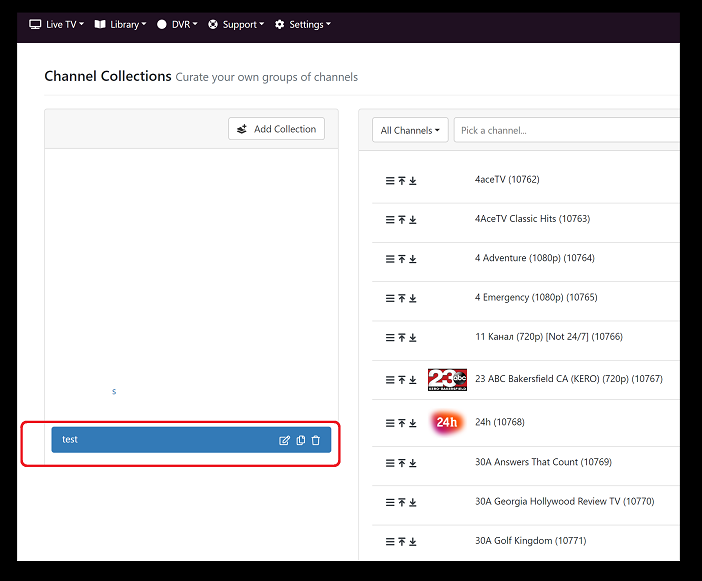Image resolution: width=702 pixels, height=581 pixels.
Task: Click the drag handle beside 4 Adventure channel
Action: 390,259
